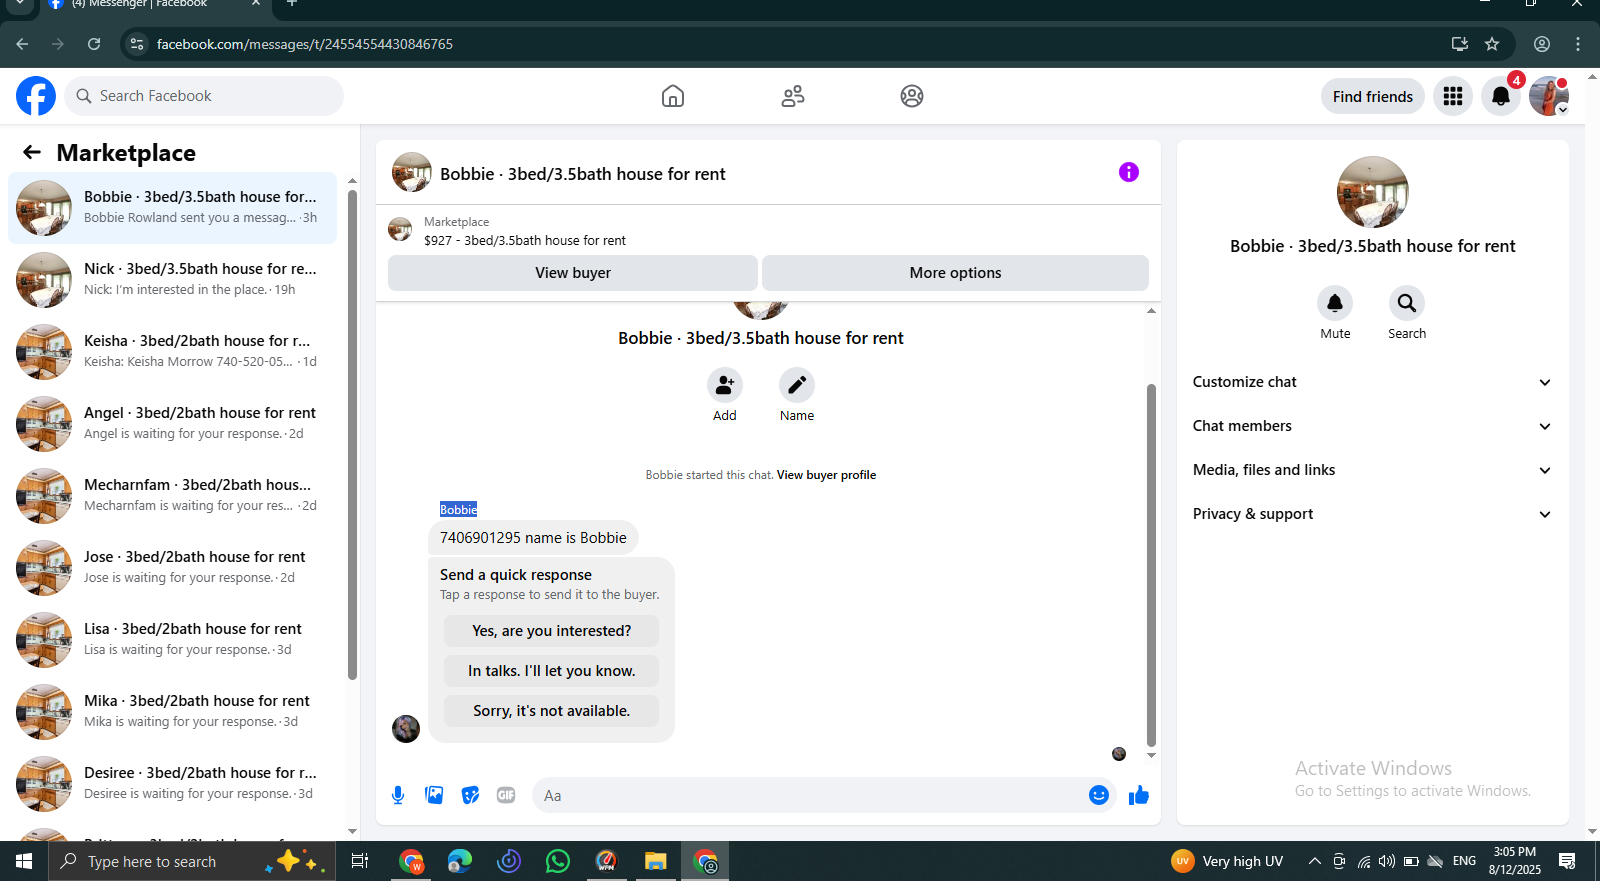Click the browser address bar URL
Viewport: 1600px width, 881px height.
coord(305,44)
